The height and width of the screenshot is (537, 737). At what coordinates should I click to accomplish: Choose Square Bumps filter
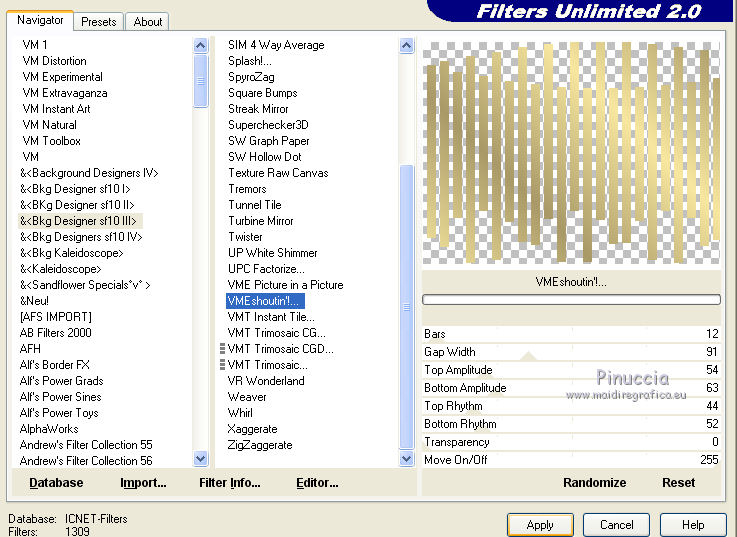tap(263, 93)
